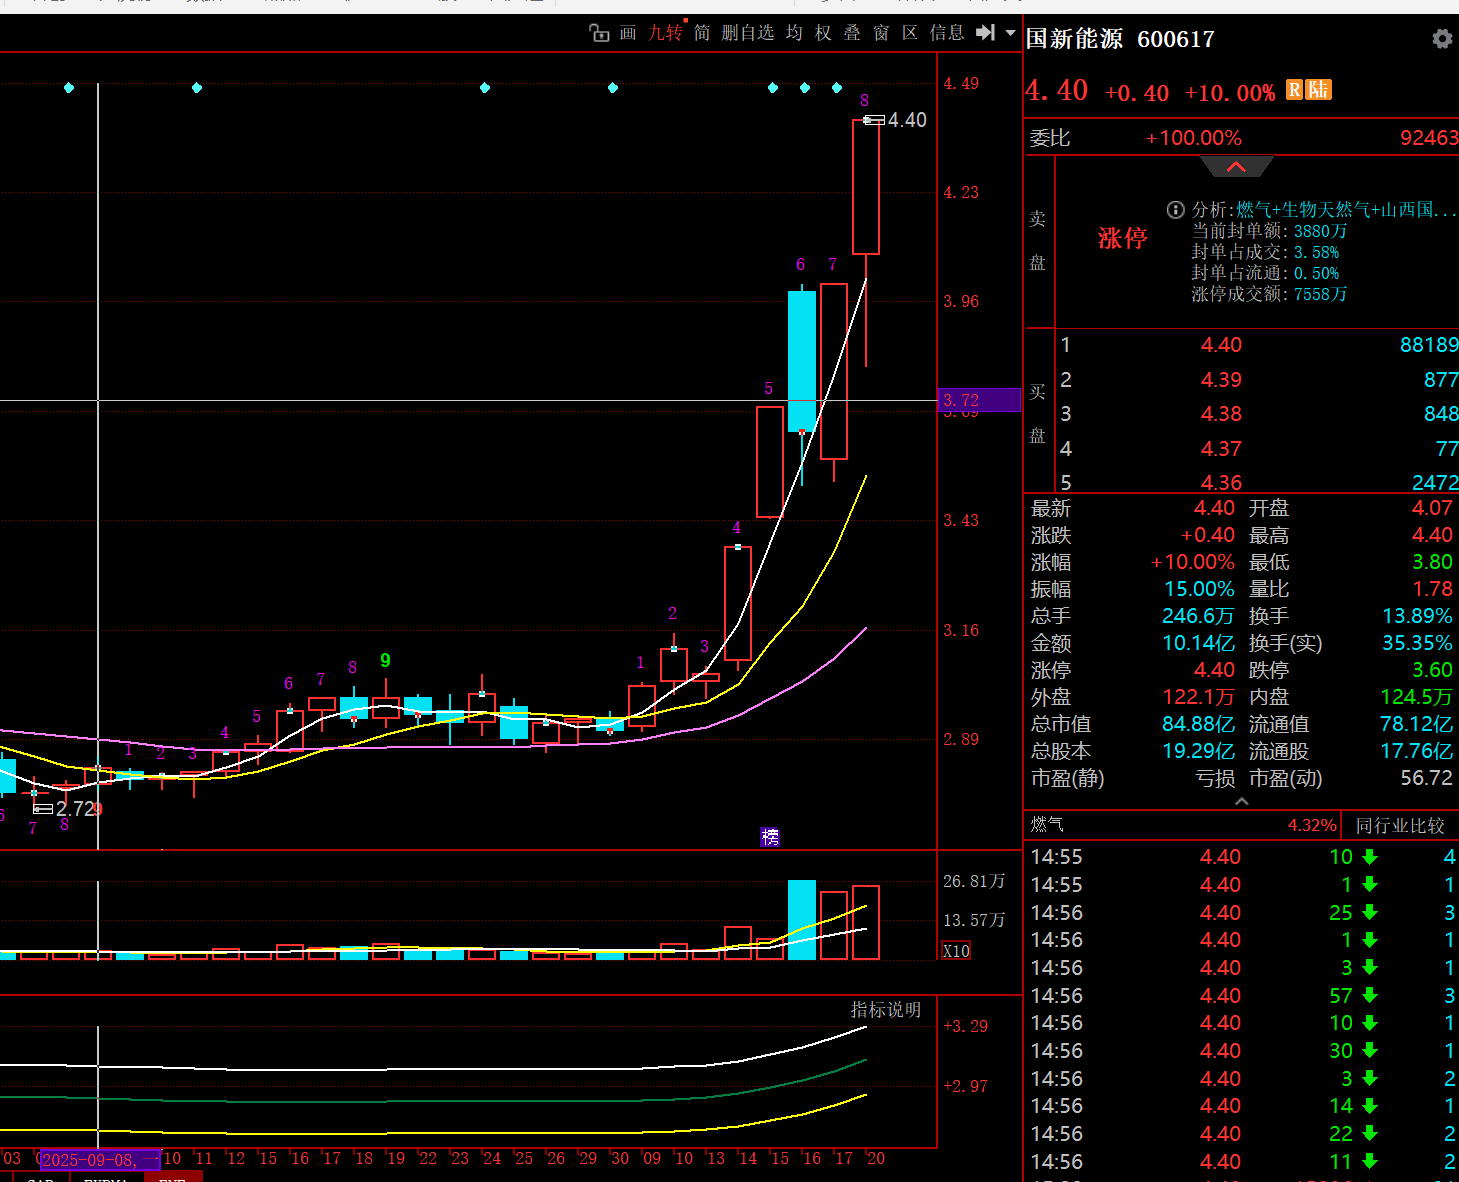Click the 2.72 low price marker

(75, 808)
